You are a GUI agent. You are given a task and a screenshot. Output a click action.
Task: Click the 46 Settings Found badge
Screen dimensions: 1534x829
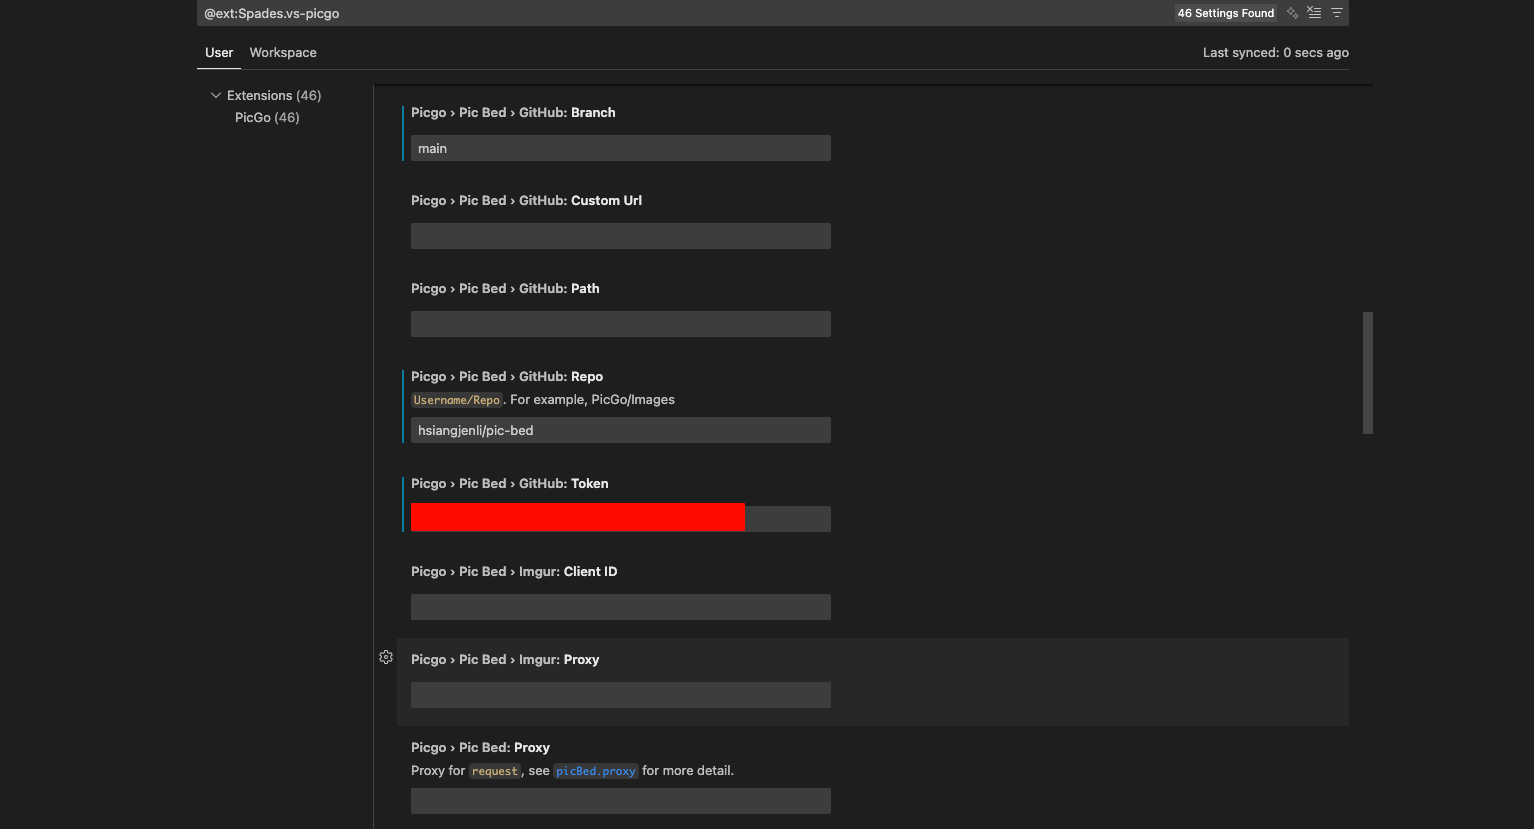1226,13
